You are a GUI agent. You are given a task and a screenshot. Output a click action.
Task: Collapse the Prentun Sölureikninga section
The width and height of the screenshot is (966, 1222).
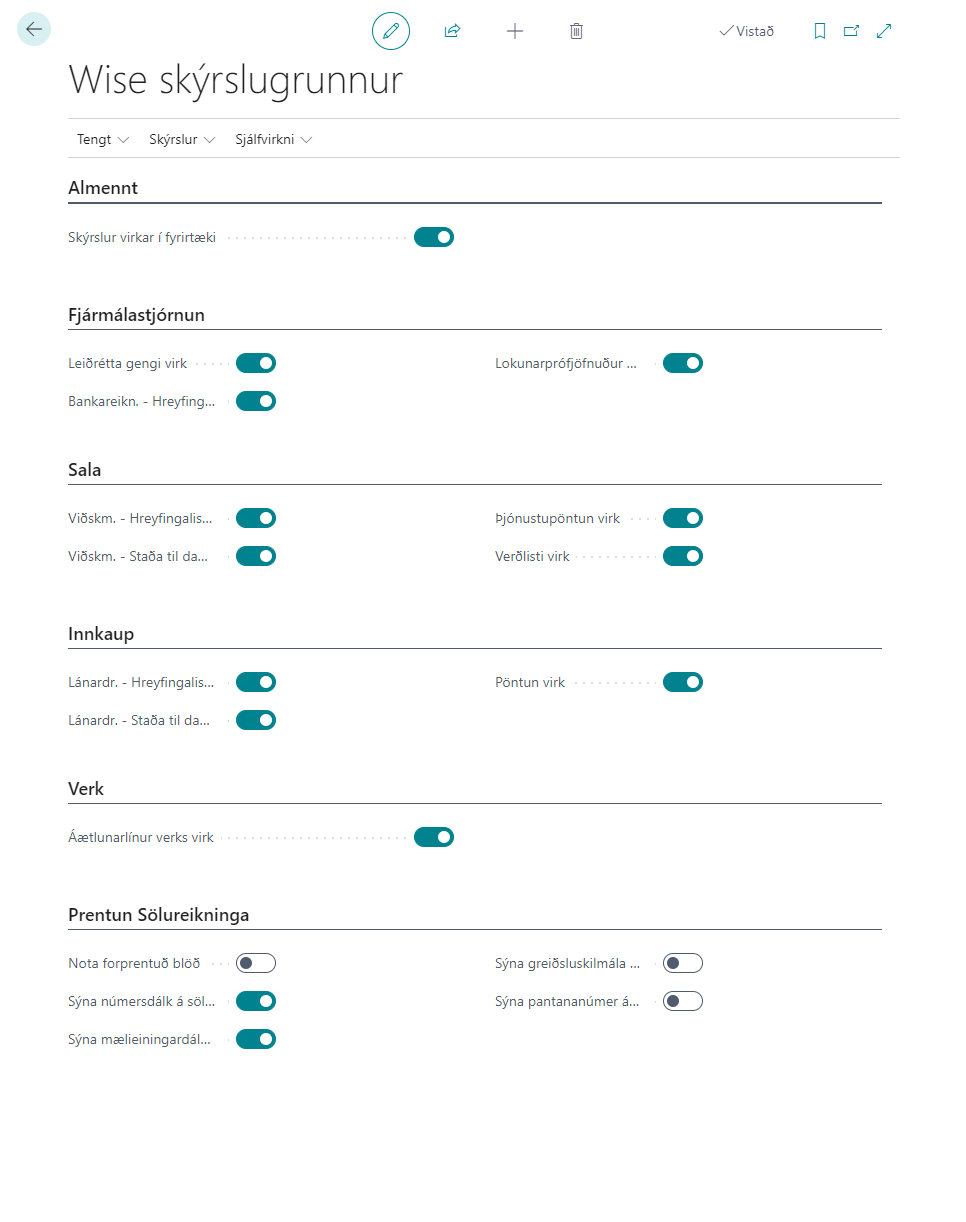[x=158, y=915]
